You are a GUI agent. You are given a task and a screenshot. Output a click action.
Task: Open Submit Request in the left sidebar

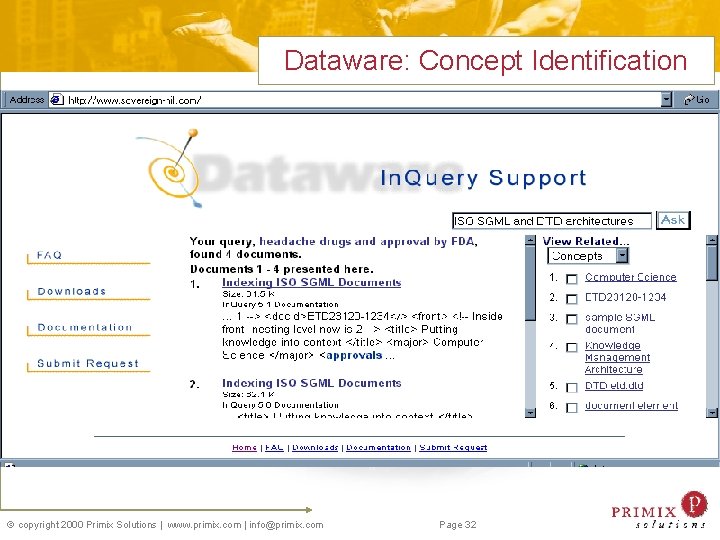88,363
